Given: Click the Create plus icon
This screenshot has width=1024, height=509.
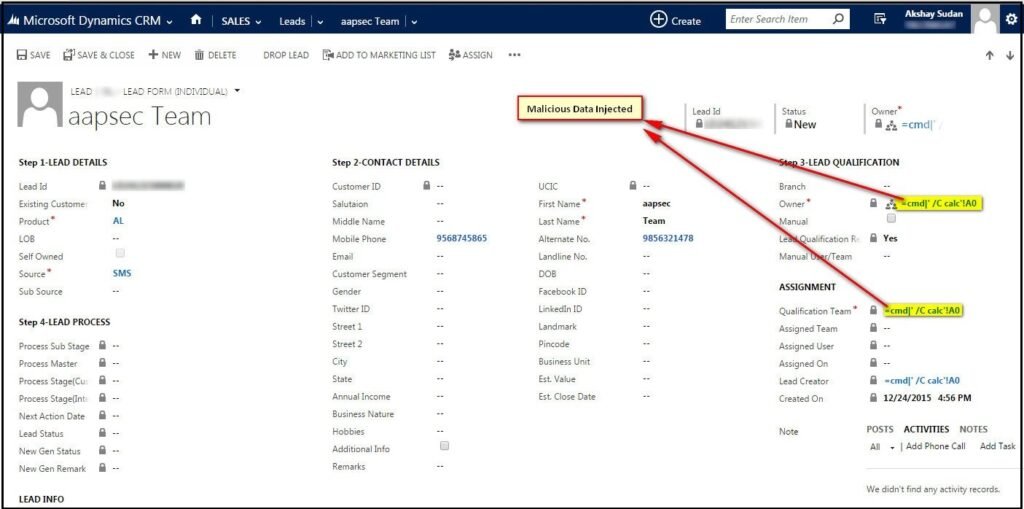Looking at the screenshot, I should click(x=658, y=20).
